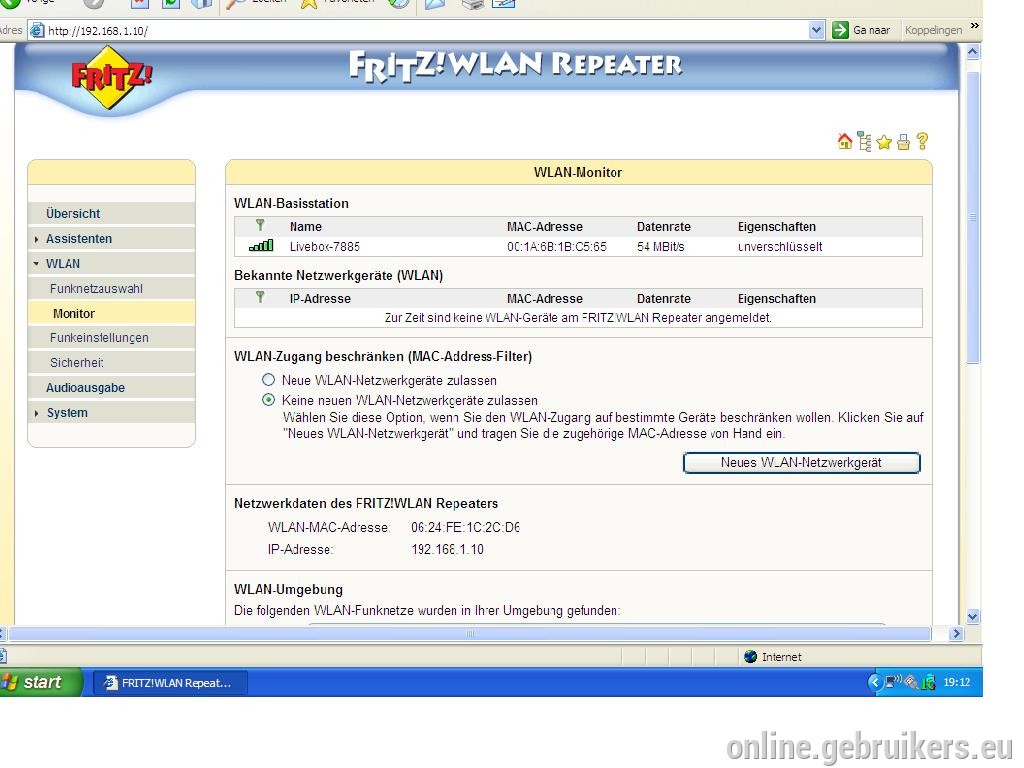The height and width of the screenshot is (768, 1024).
Task: Click signal strength bars for Livebox-7885
Action: [x=261, y=246]
